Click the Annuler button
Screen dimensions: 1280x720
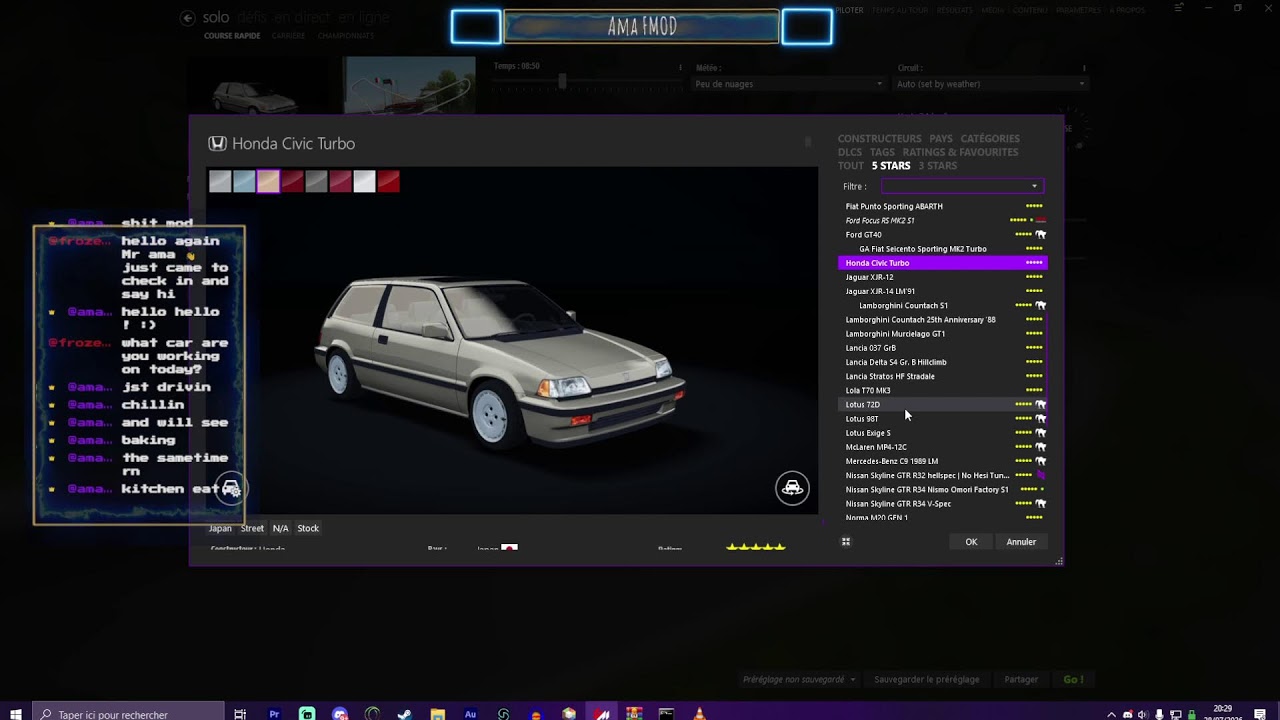coord(1021,542)
